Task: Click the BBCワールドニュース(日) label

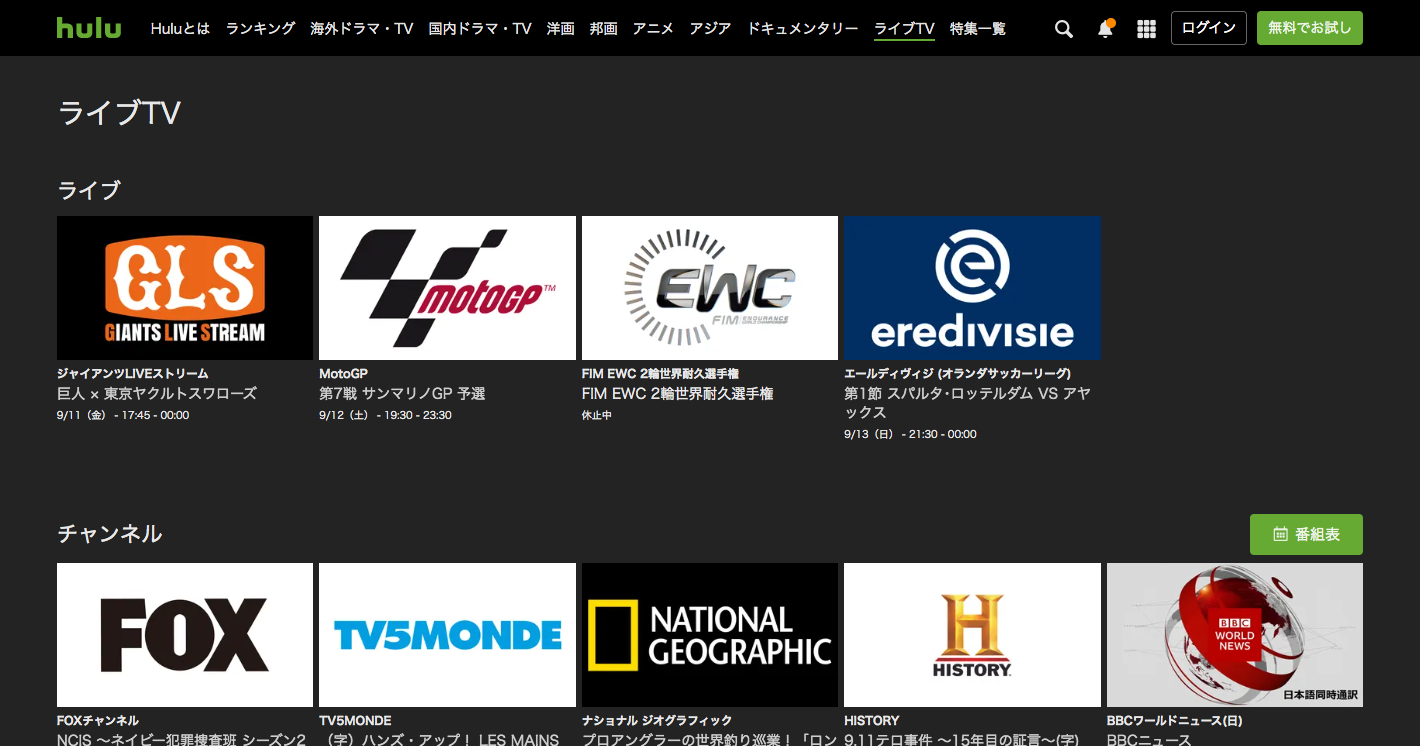Action: 1174,720
